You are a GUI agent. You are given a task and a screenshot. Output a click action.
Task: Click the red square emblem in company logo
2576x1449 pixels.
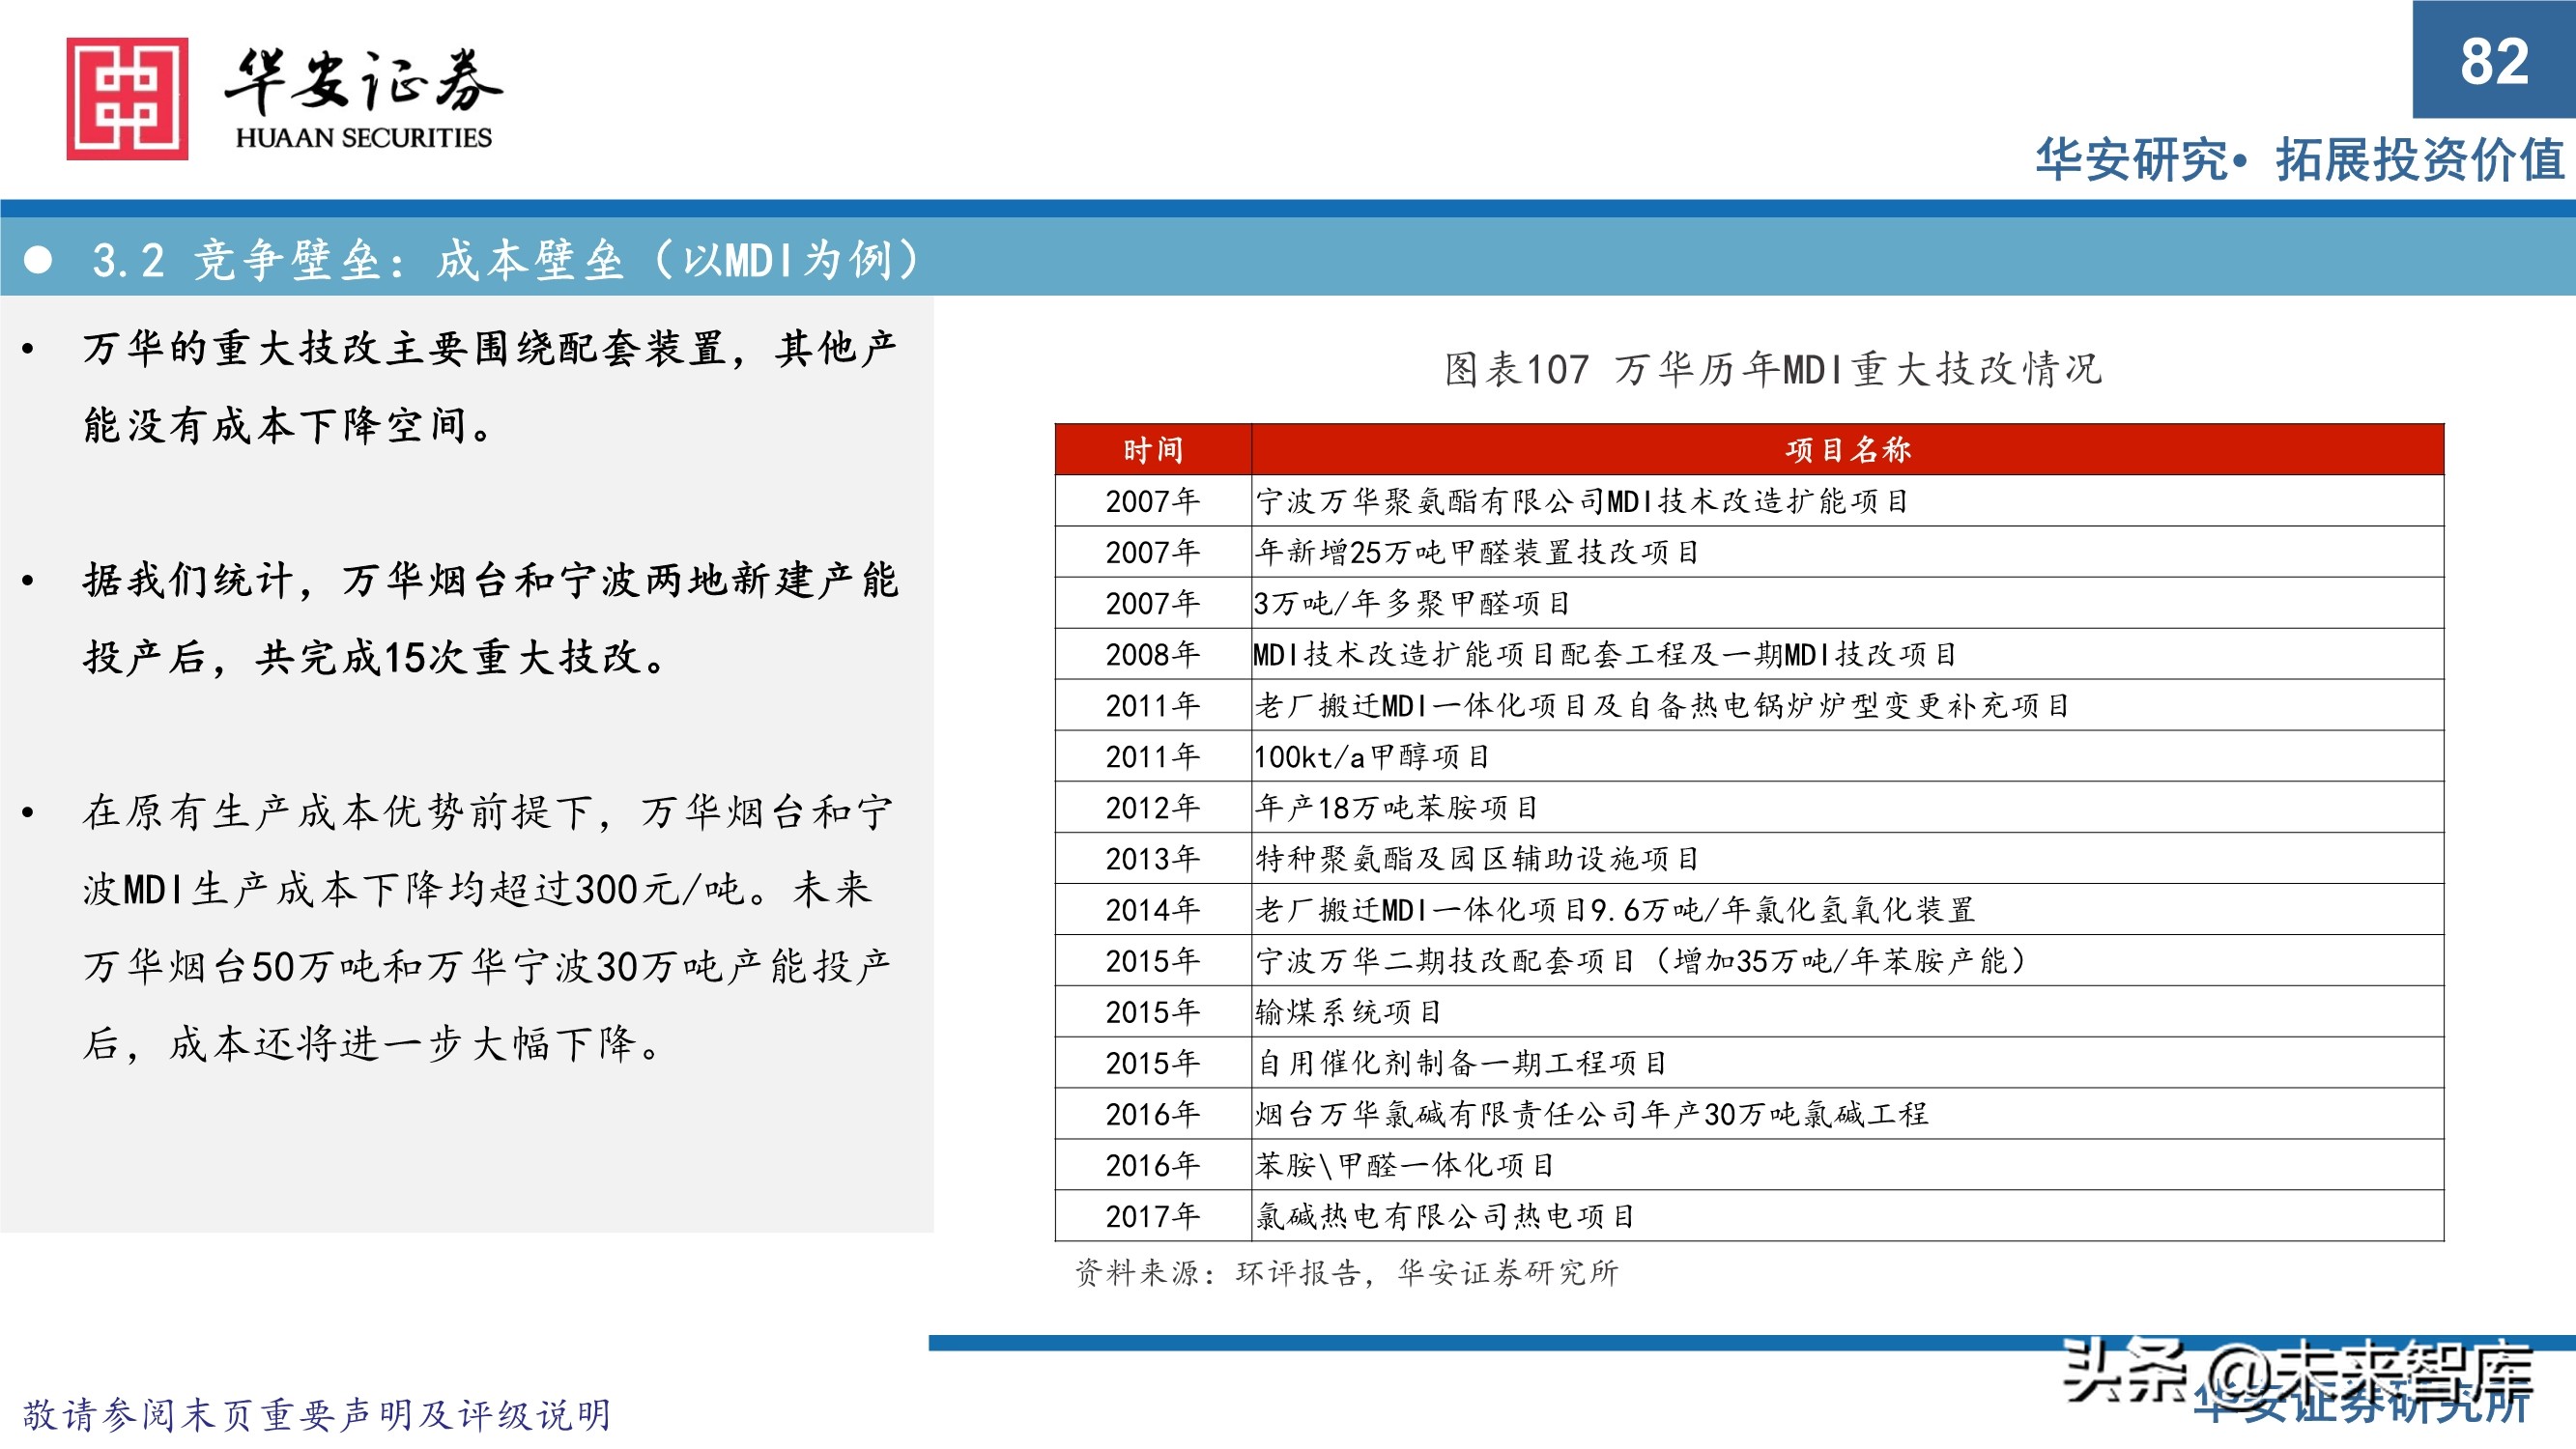(126, 97)
